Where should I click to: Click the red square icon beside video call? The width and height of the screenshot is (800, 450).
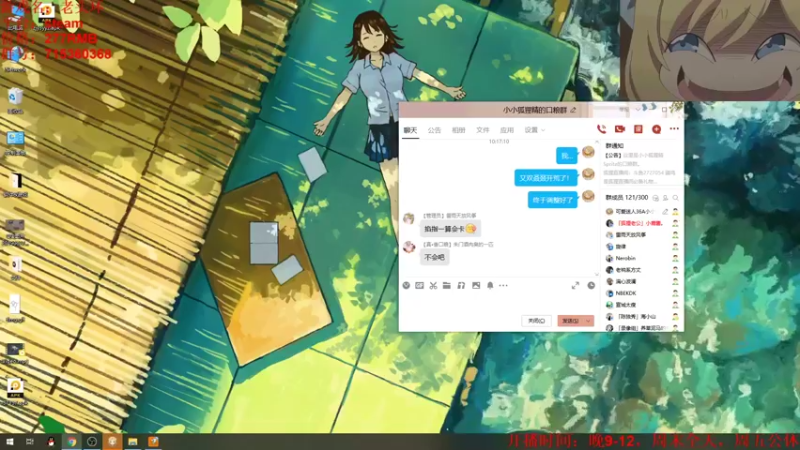tap(638, 129)
